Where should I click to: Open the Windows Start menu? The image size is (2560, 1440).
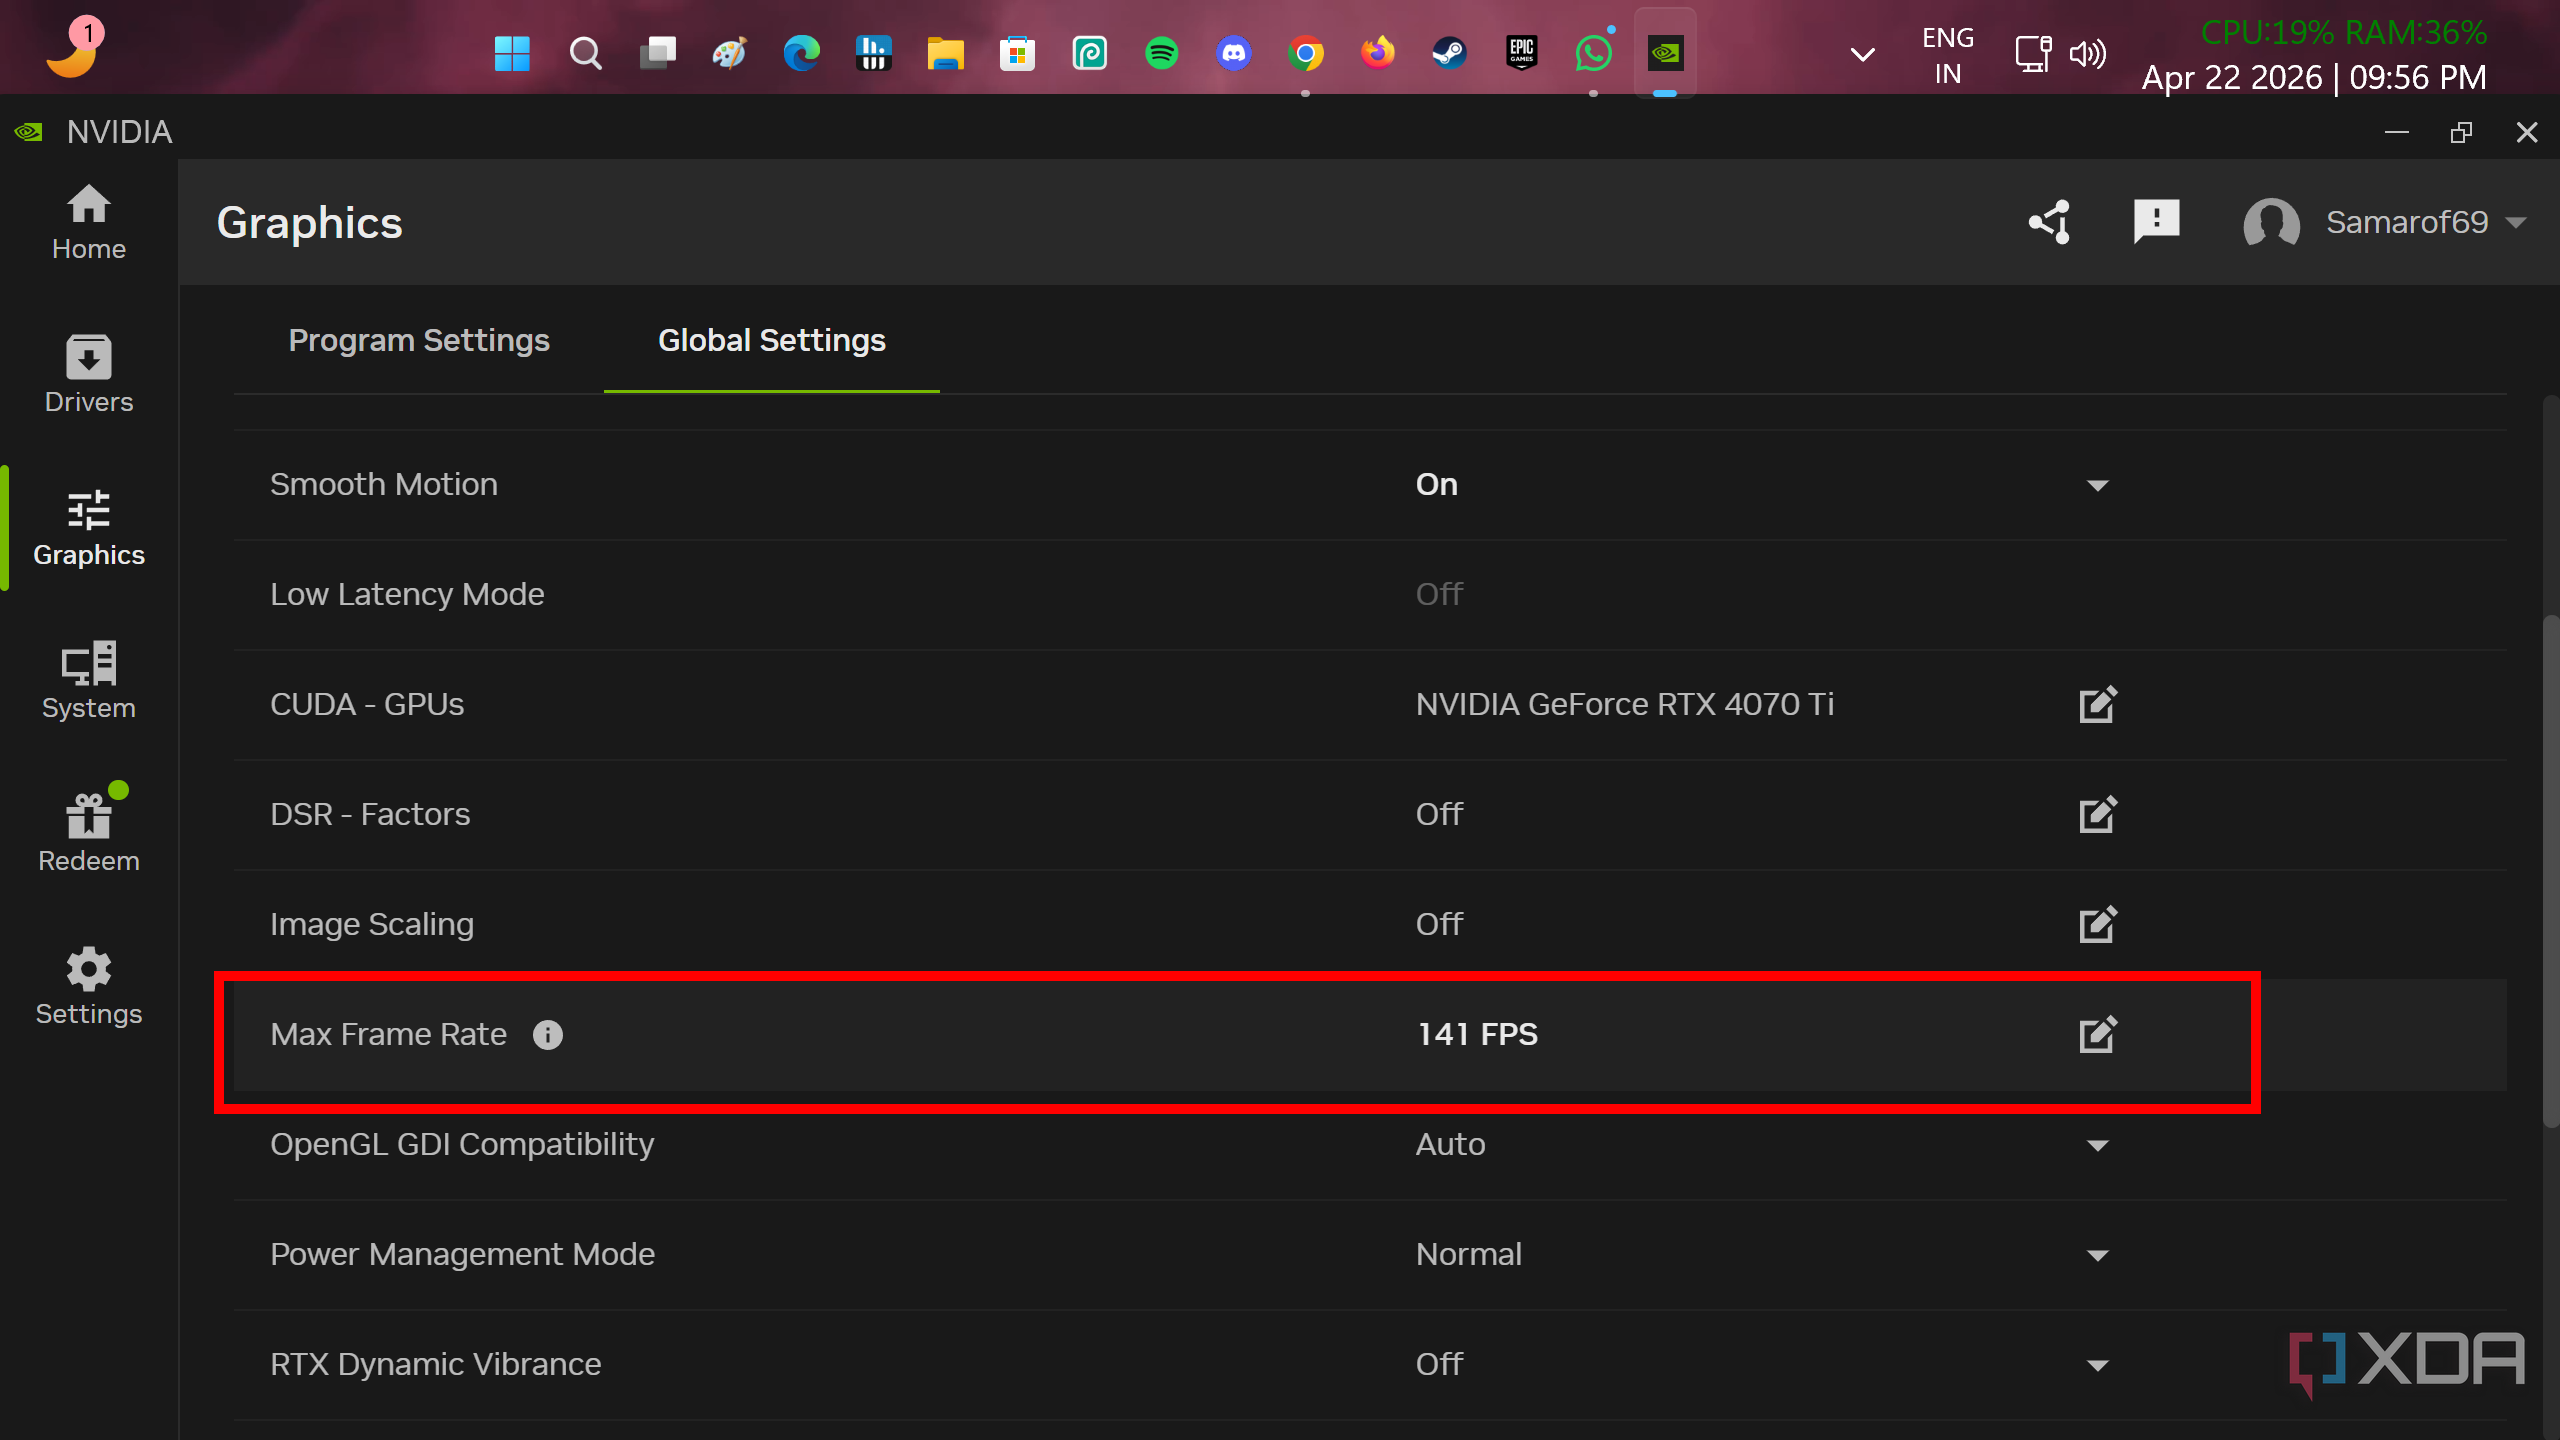click(512, 53)
